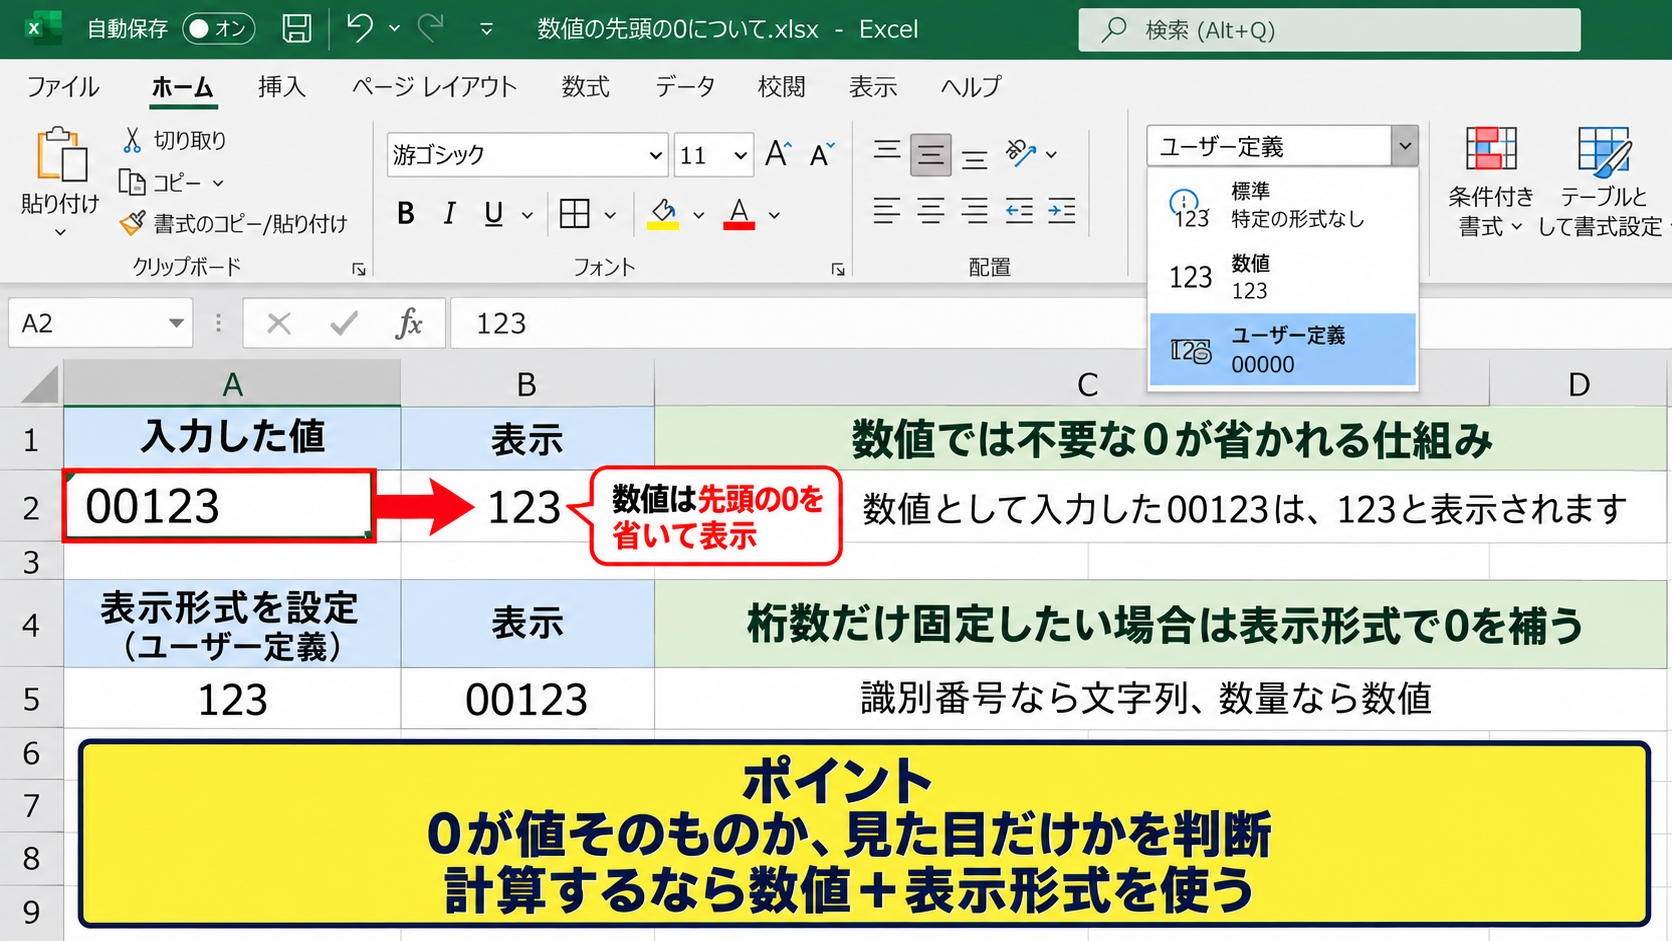Screen dimensions: 1672x941
Task: Open the font size 11 dropdown
Action: [740, 155]
